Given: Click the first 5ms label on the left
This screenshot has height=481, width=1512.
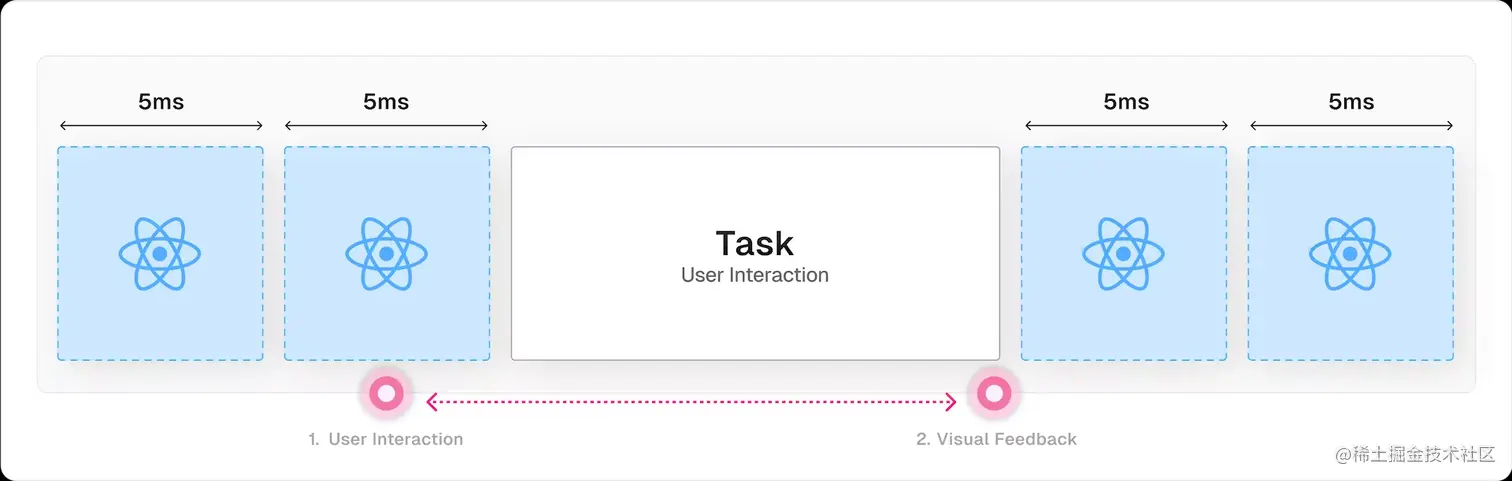Looking at the screenshot, I should pos(161,102).
